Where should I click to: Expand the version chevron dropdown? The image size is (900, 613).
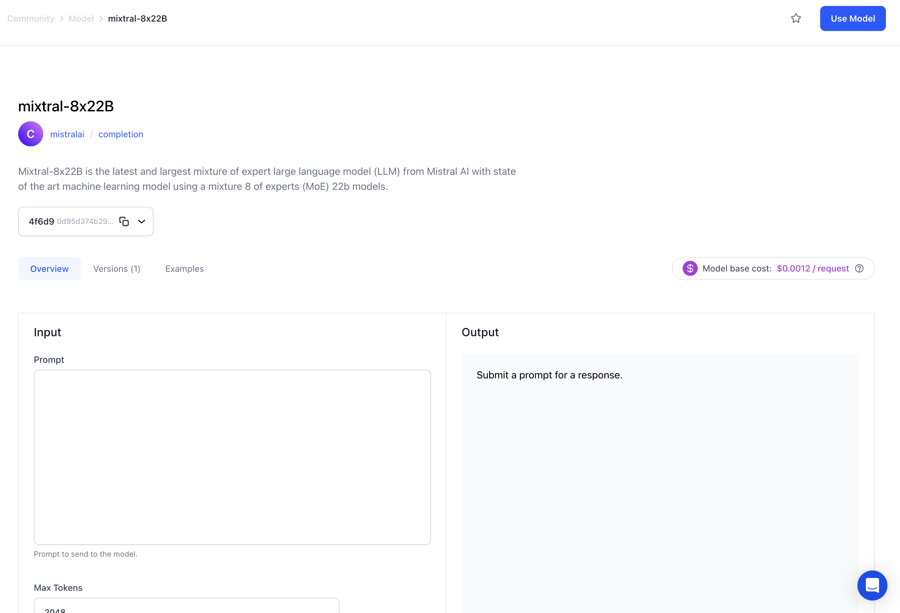pos(142,221)
